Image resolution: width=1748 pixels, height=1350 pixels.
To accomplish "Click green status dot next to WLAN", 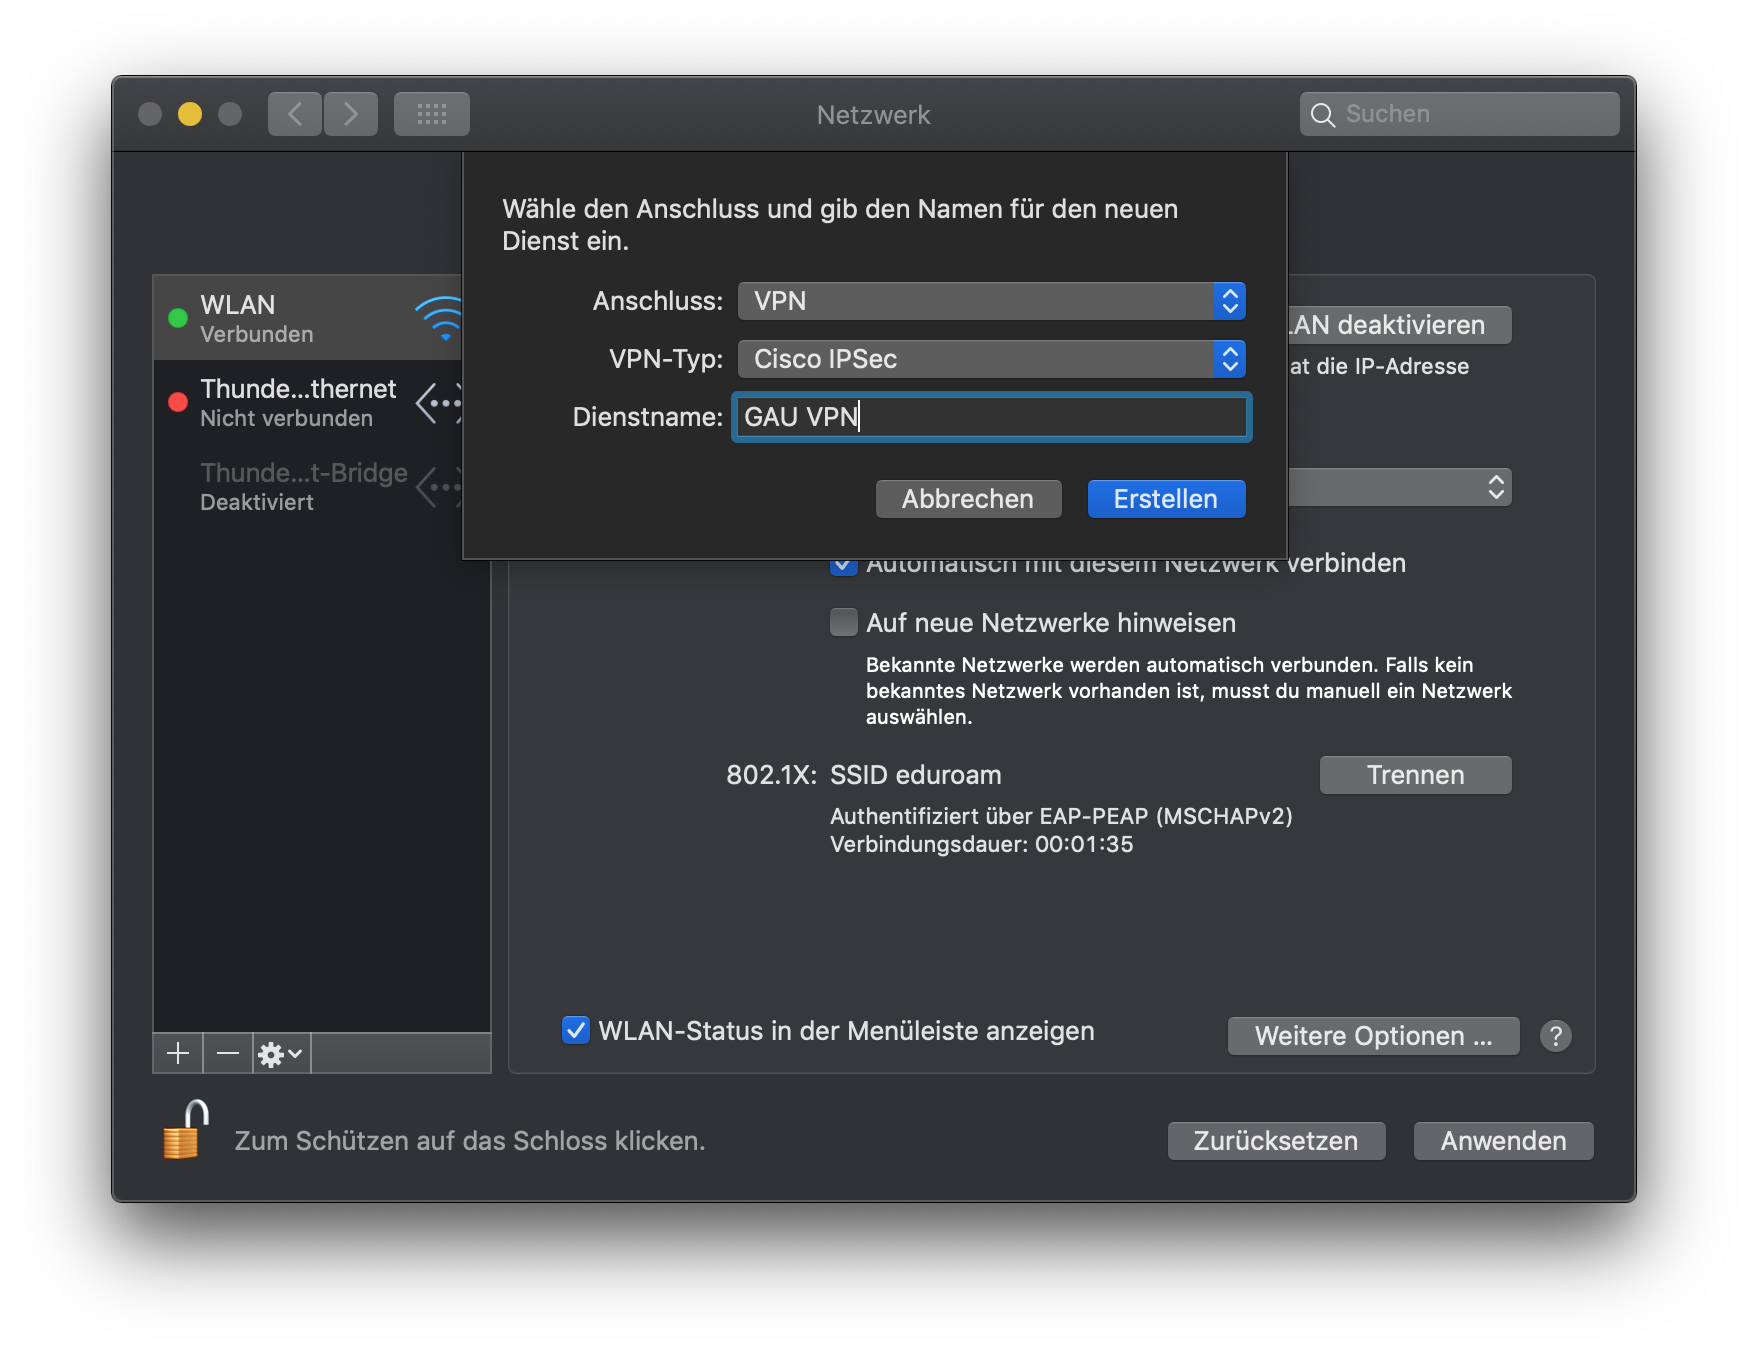I will coord(178,318).
